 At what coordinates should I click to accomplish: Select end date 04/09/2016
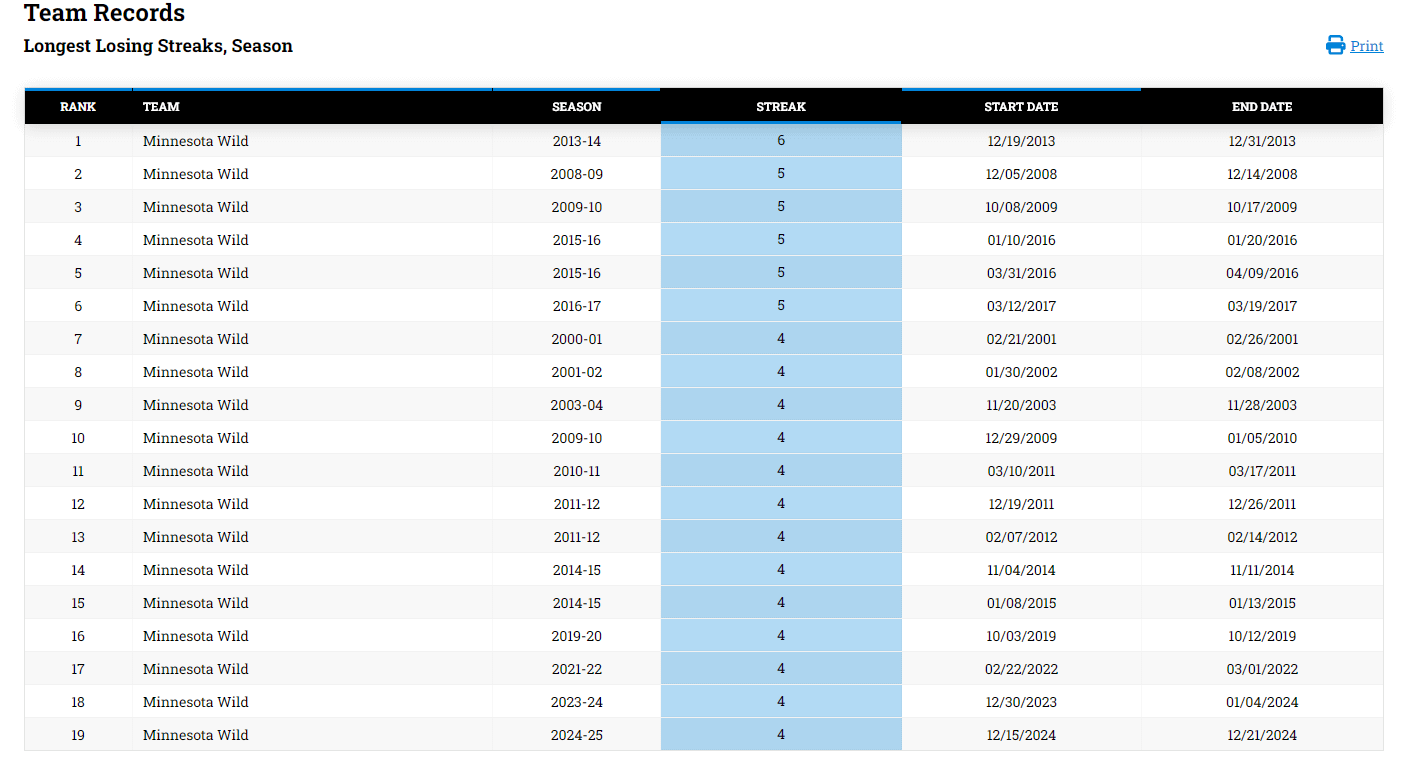pyautogui.click(x=1262, y=273)
